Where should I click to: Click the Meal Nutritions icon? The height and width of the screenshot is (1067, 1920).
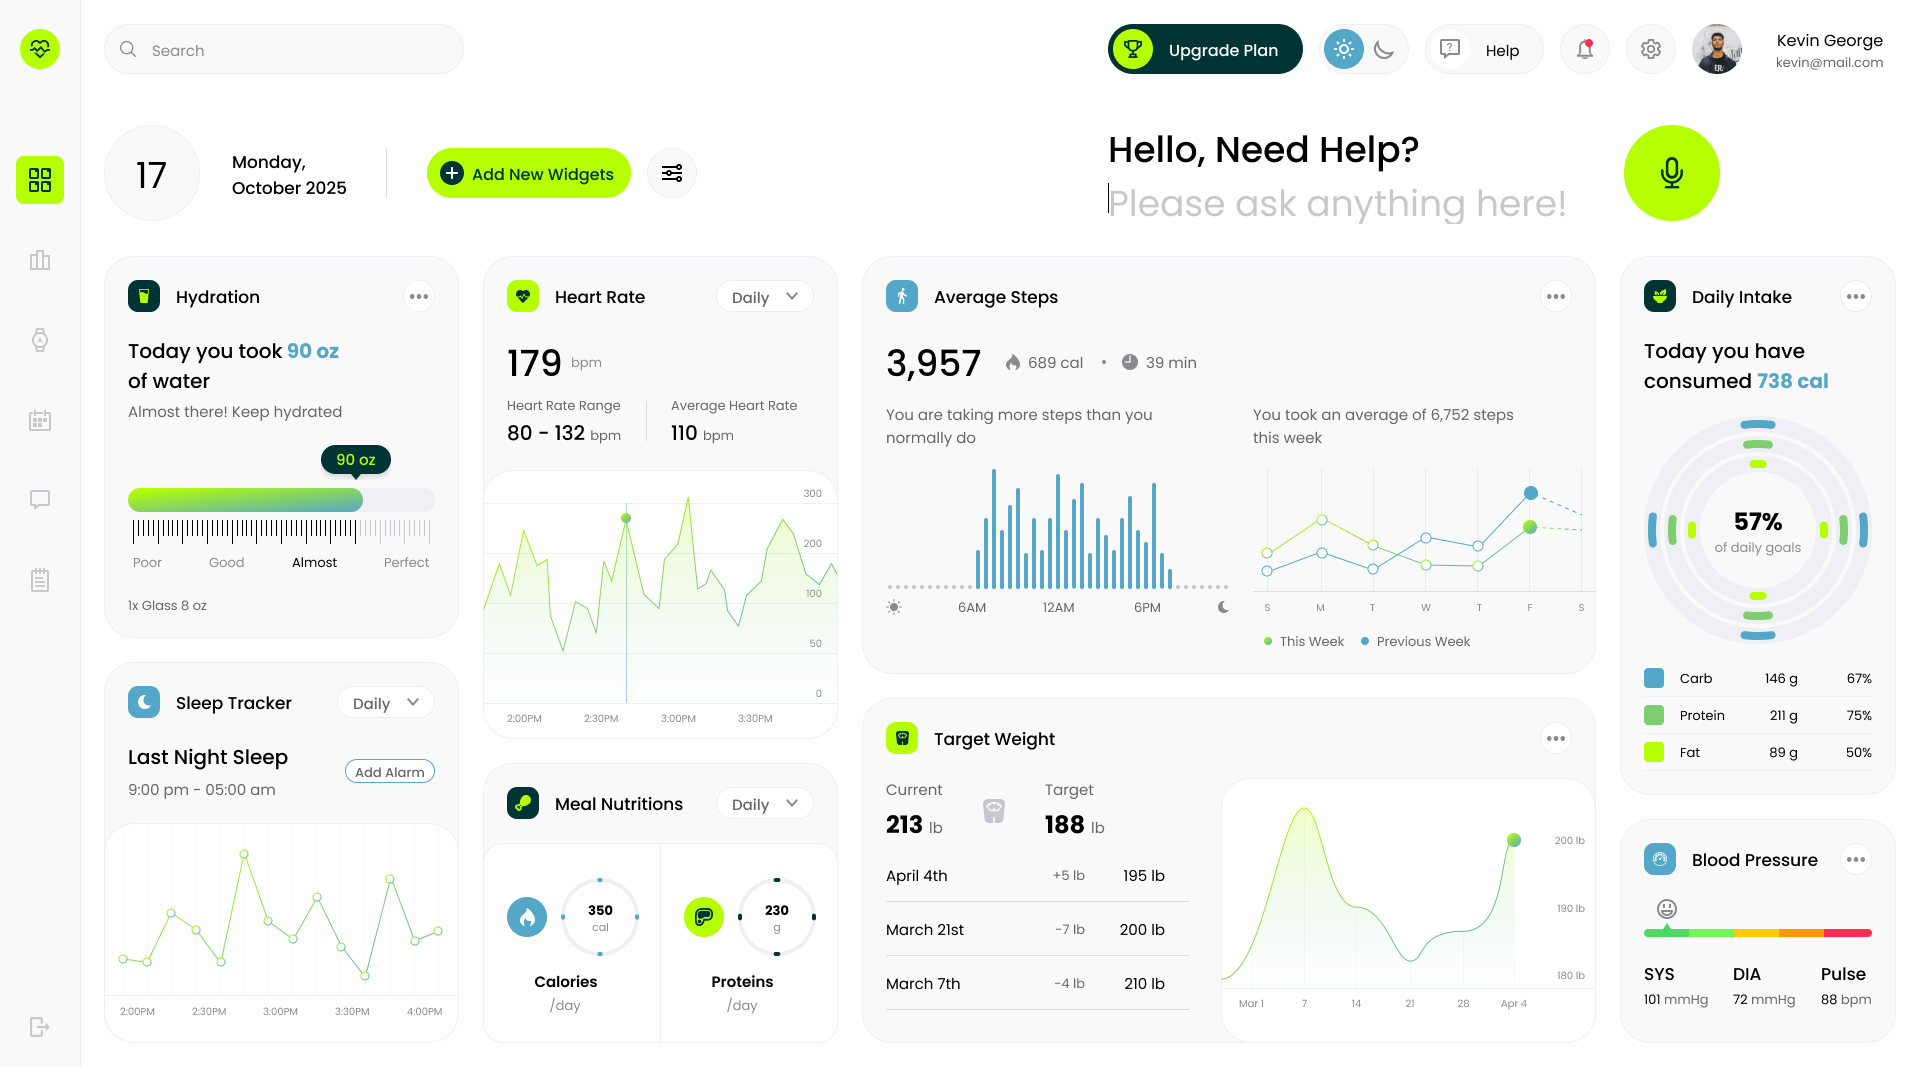[x=523, y=803]
